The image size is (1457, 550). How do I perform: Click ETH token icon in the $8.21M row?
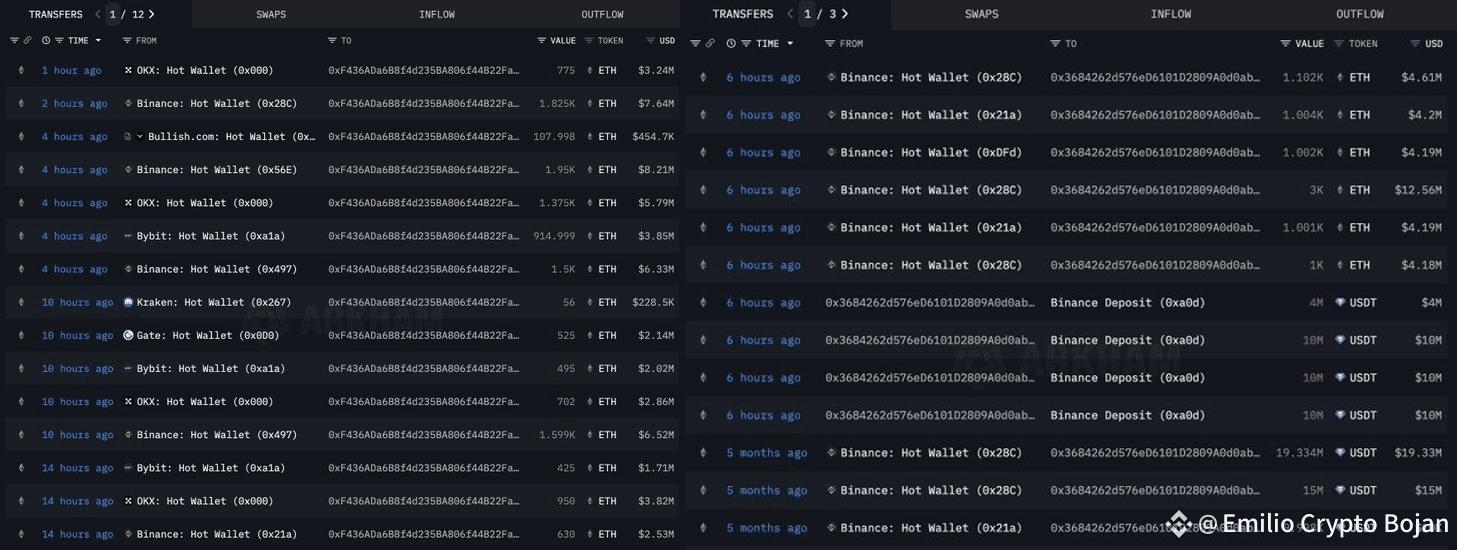[x=589, y=170]
